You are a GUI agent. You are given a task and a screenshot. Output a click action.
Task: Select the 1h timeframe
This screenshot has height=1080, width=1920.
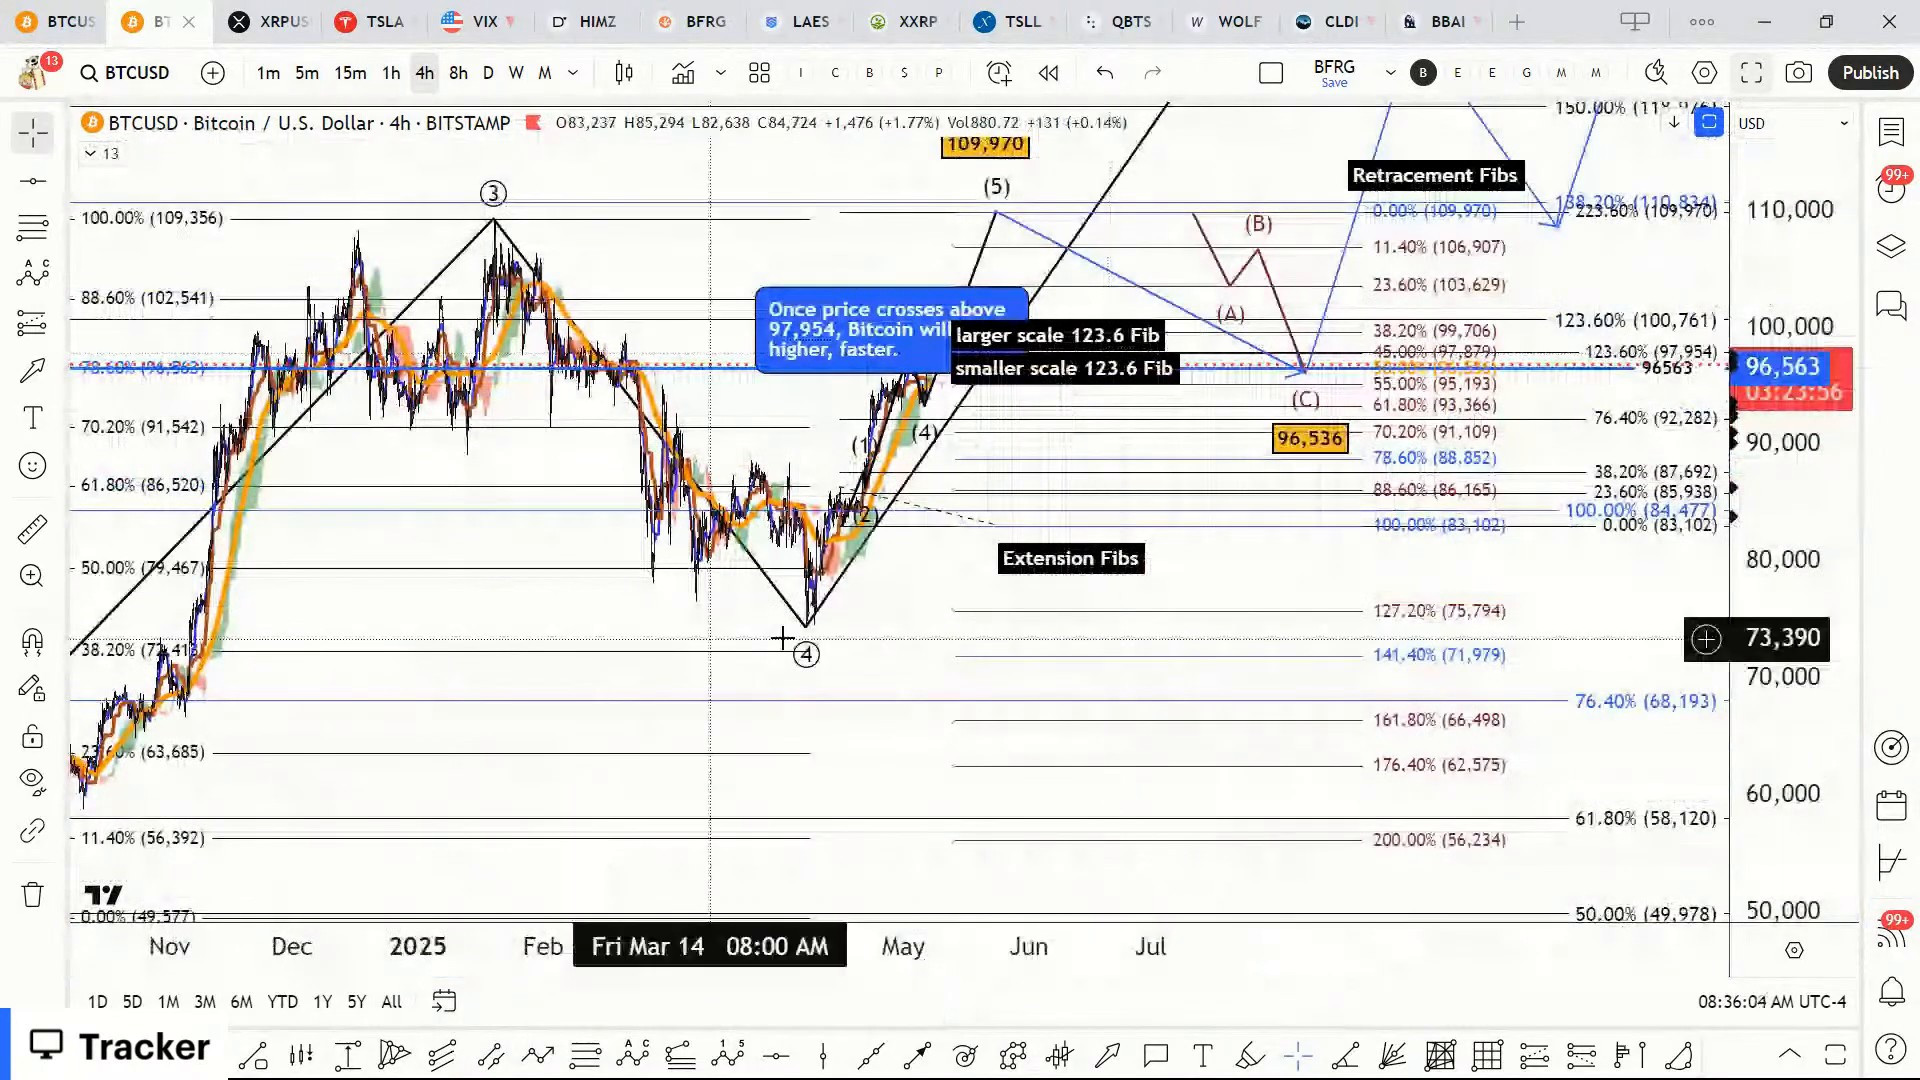coord(391,73)
